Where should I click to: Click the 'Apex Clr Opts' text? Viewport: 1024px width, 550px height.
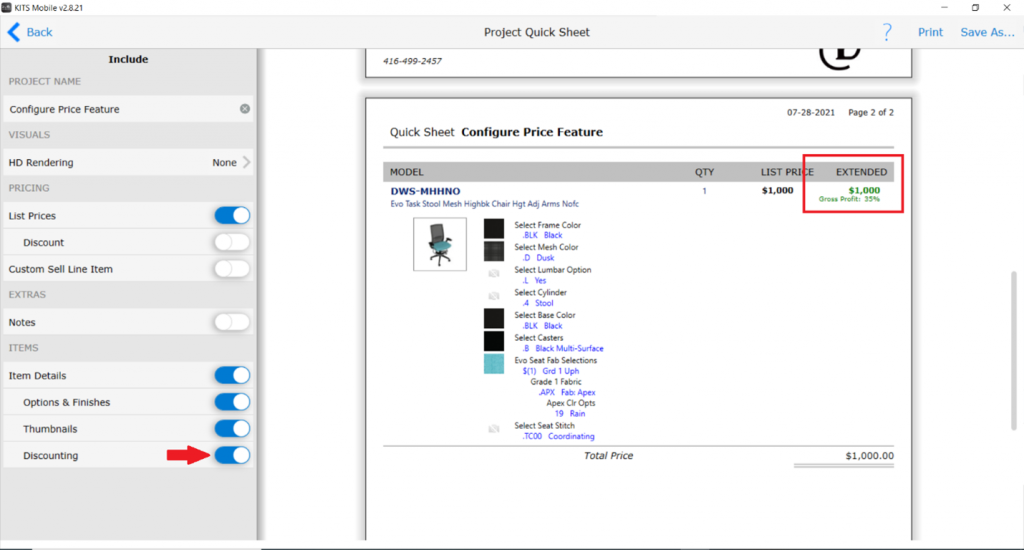[x=571, y=403]
